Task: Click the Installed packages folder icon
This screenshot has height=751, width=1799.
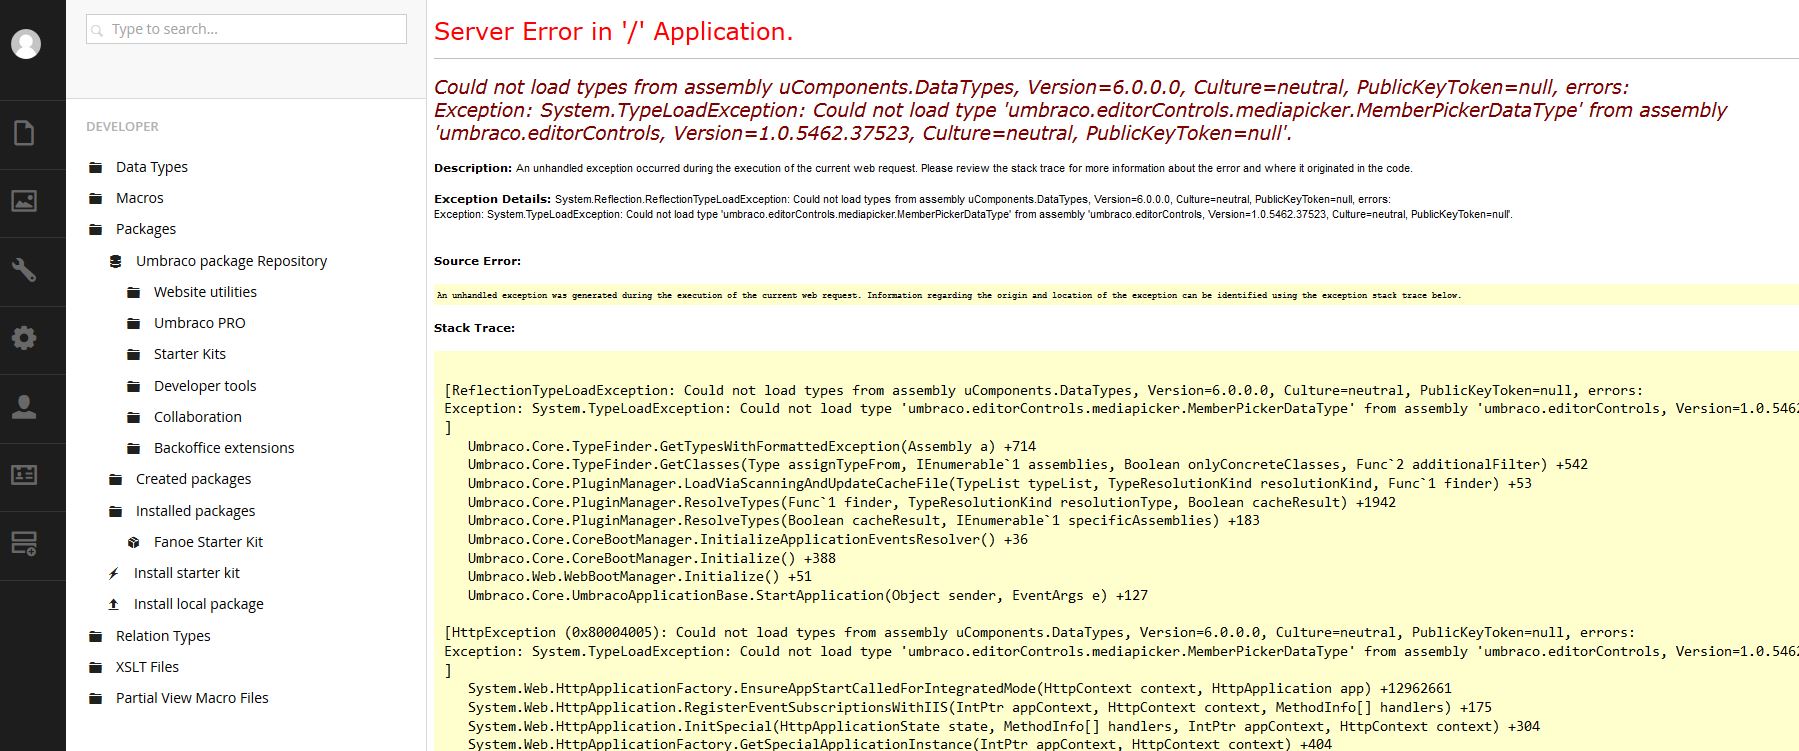Action: 116,511
